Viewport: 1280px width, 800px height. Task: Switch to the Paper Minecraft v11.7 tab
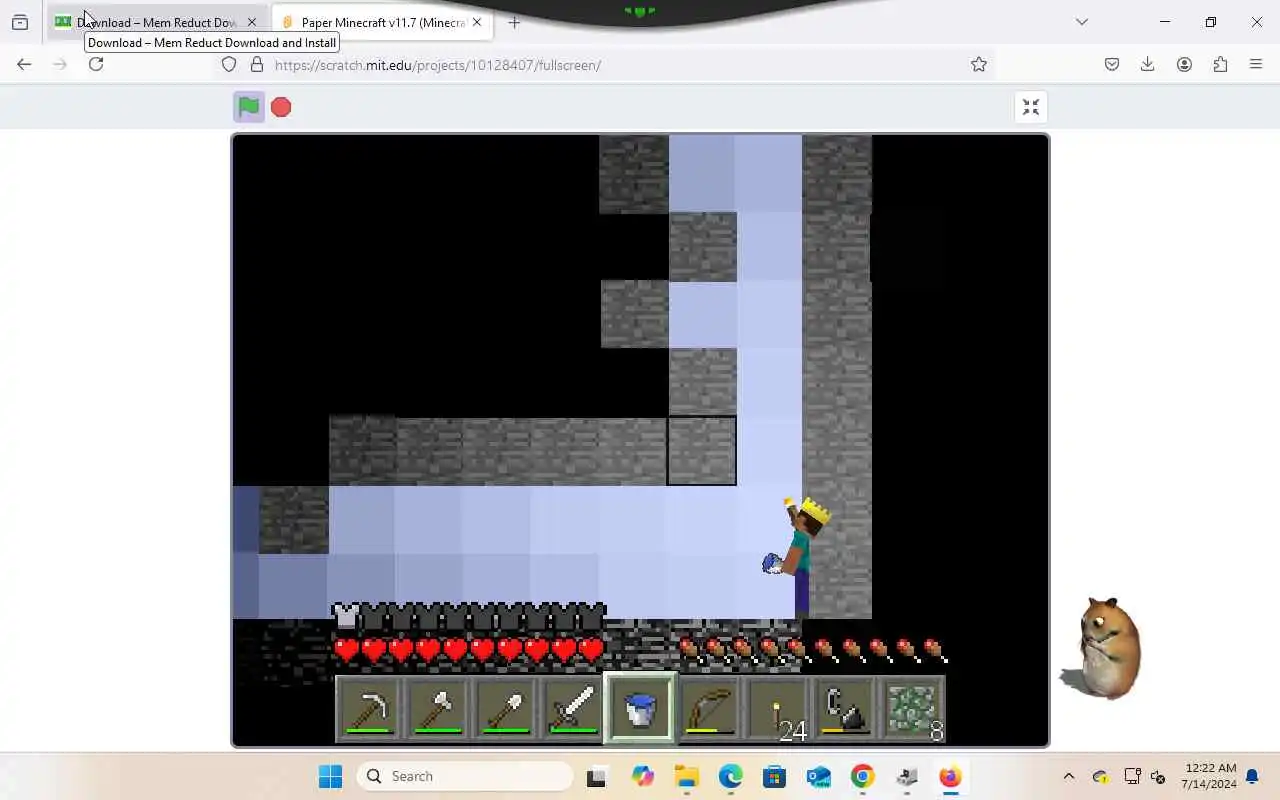coord(383,22)
